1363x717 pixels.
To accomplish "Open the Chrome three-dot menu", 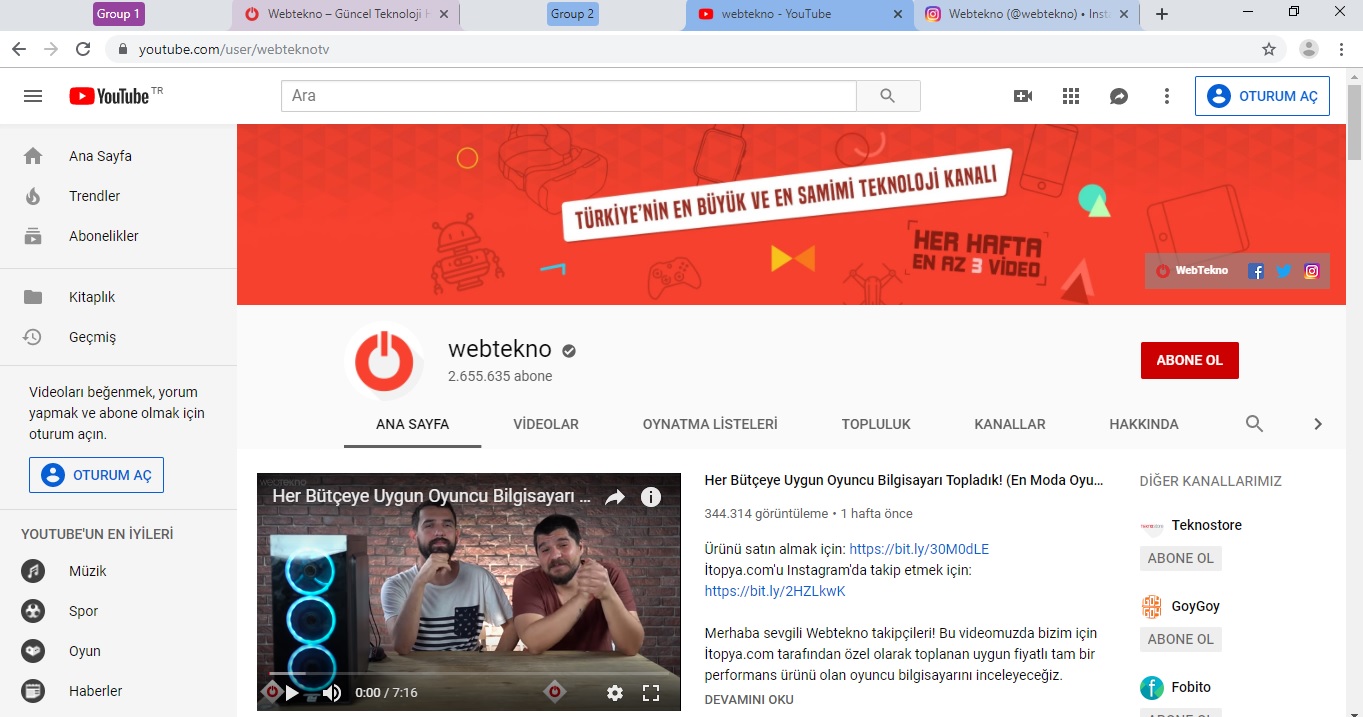I will tap(1340, 49).
